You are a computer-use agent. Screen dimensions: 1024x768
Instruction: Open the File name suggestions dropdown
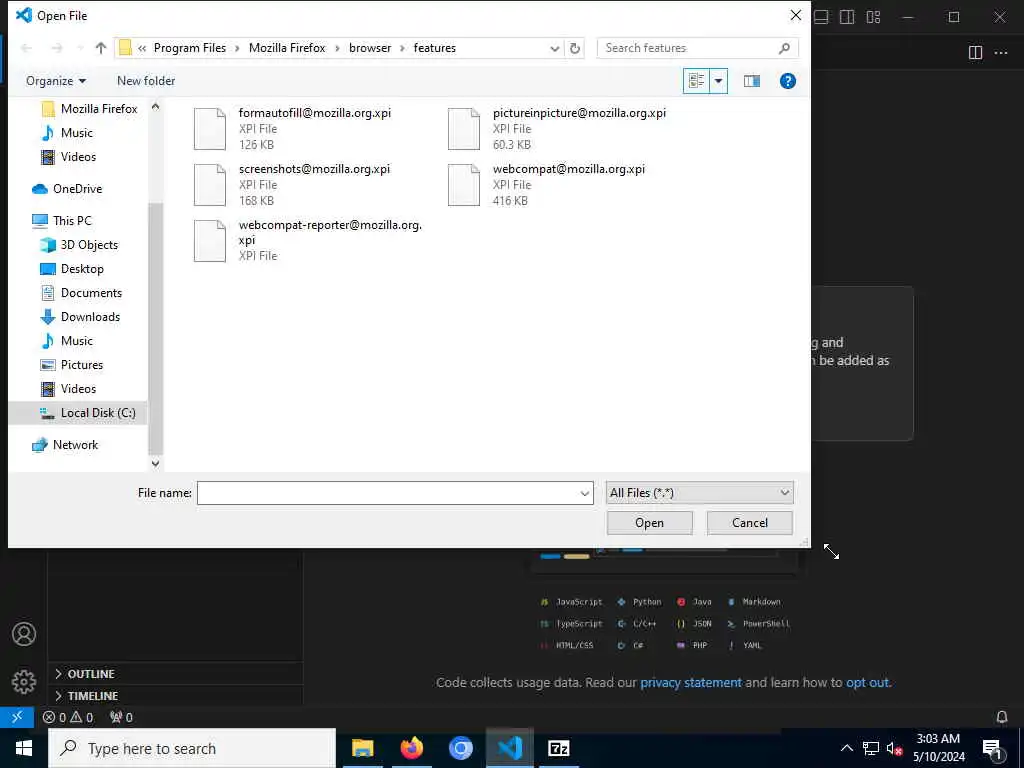[584, 493]
